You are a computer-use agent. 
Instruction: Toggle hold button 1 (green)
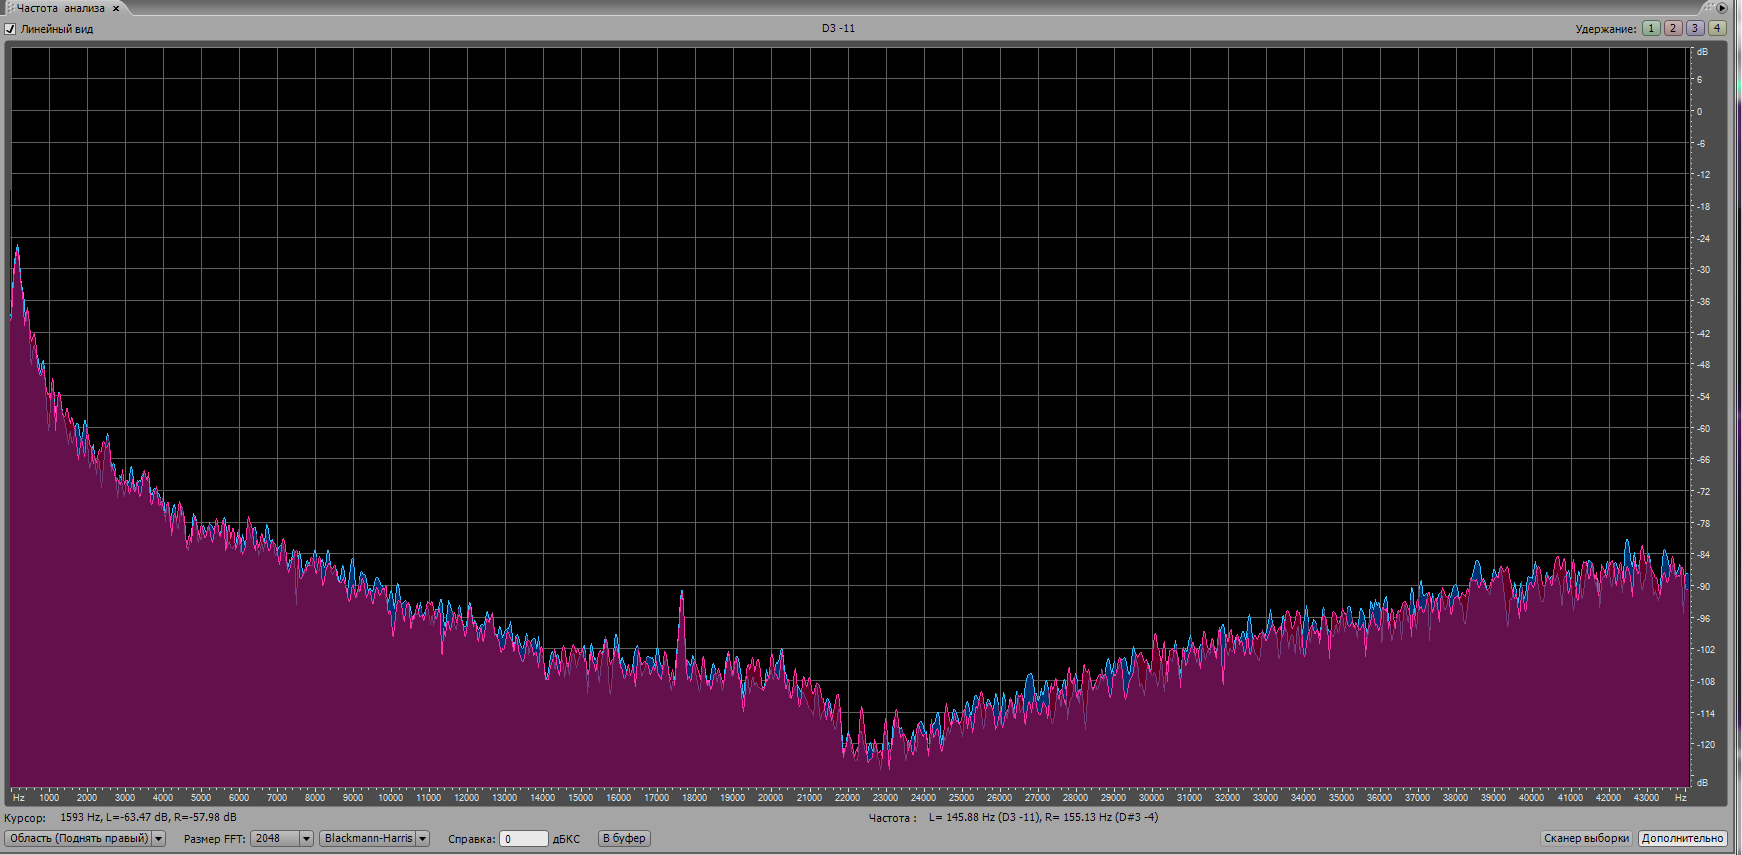pyautogui.click(x=1651, y=28)
